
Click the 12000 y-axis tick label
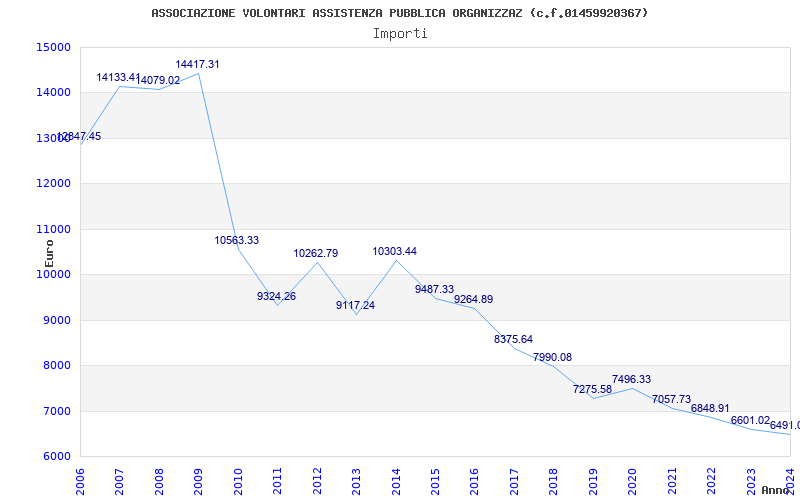click(x=53, y=184)
